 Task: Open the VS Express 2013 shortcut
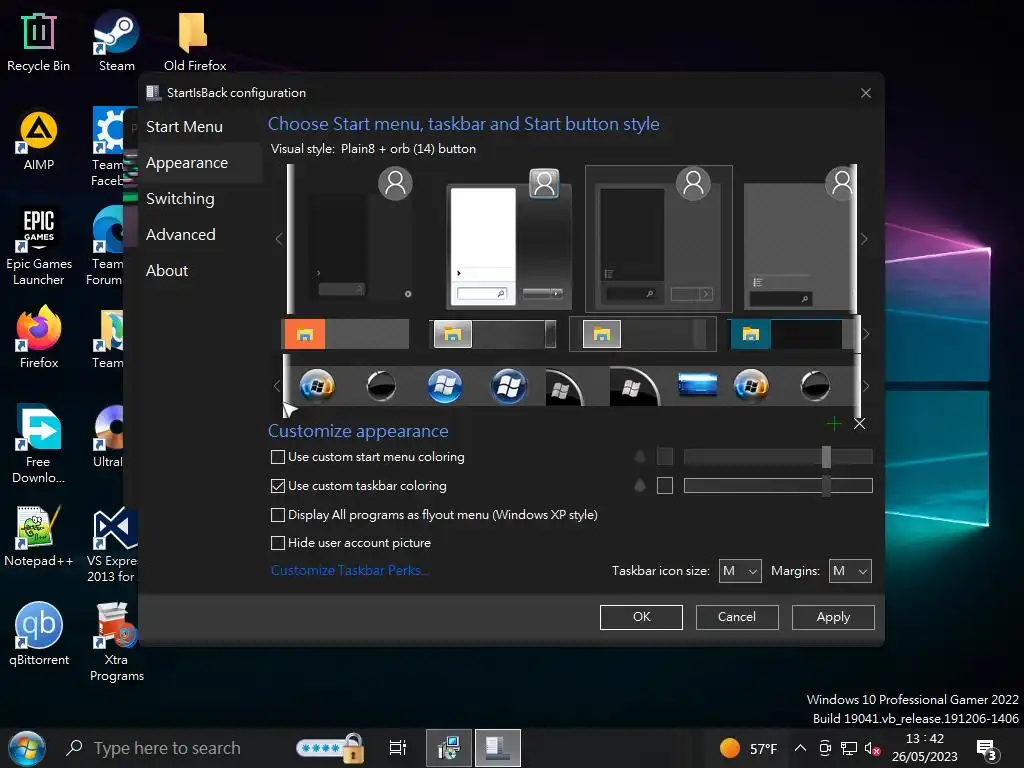(114, 545)
